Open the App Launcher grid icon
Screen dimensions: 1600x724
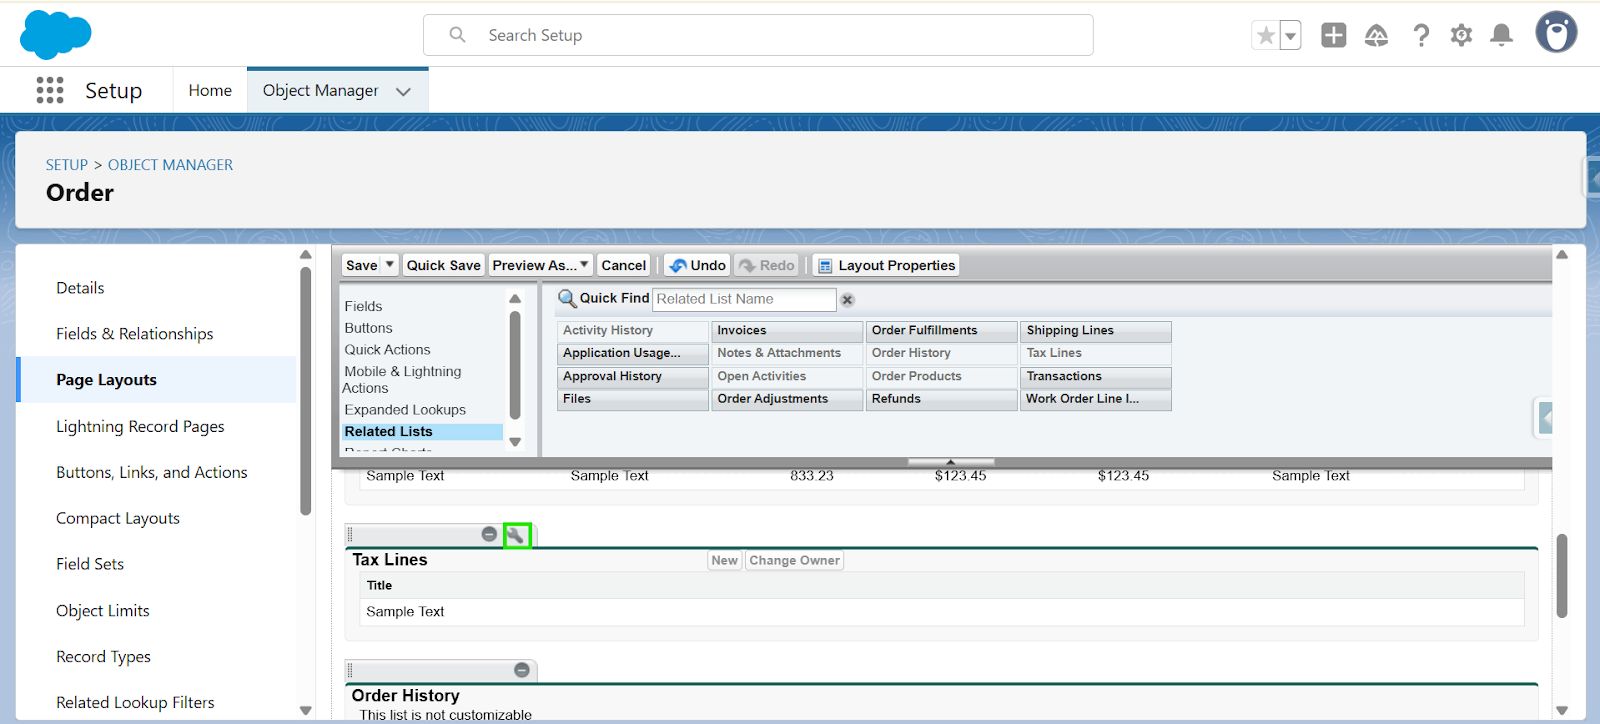point(50,90)
